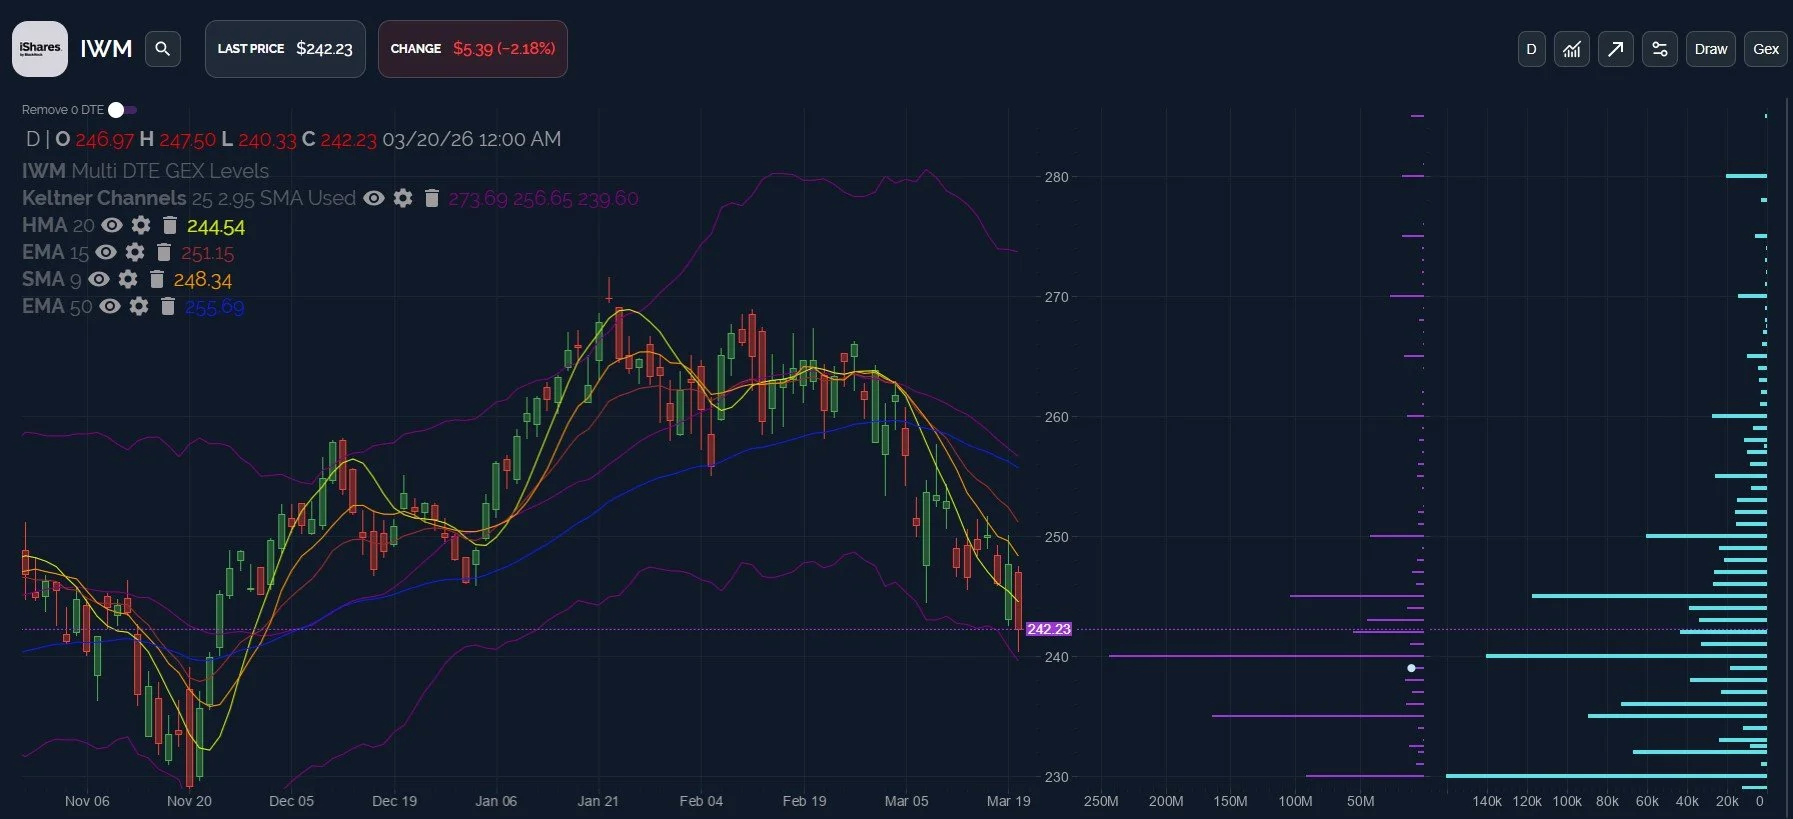This screenshot has width=1793, height=819.
Task: Click the Mar 19 date axis label
Action: (1008, 801)
